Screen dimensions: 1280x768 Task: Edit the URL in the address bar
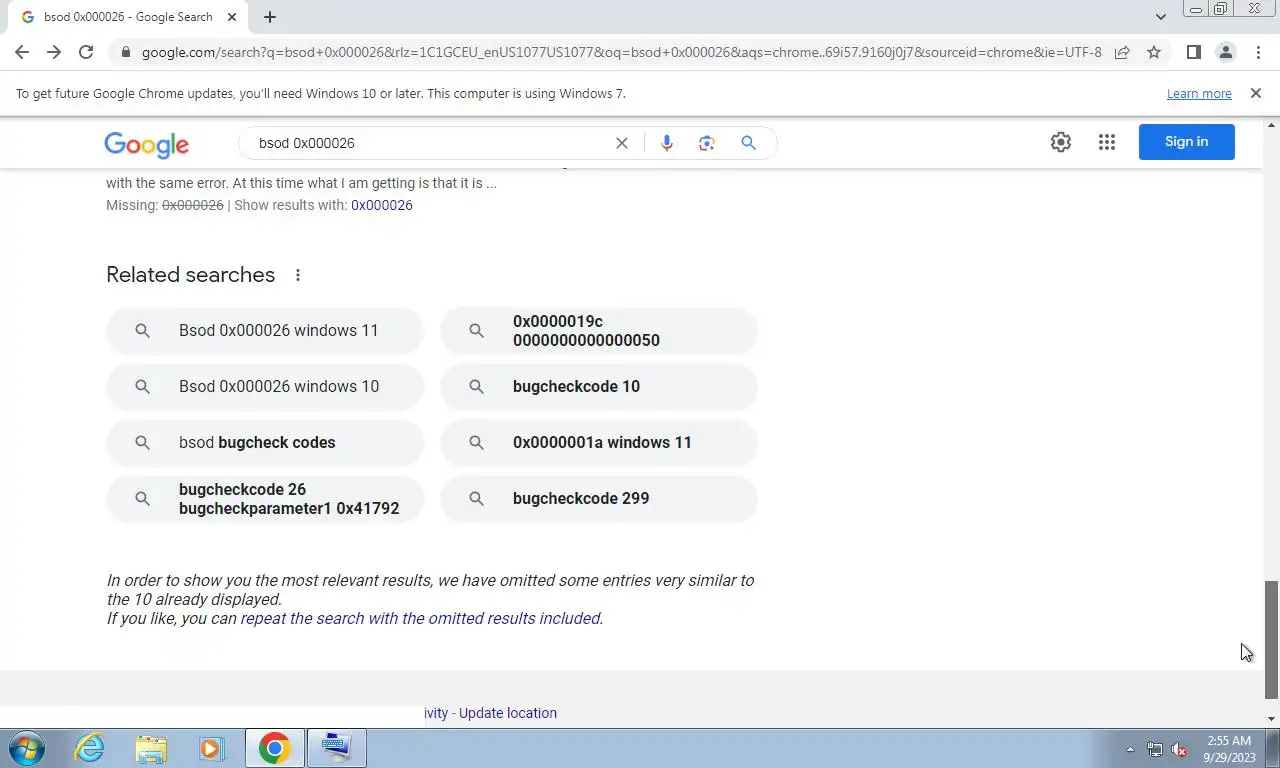point(620,52)
